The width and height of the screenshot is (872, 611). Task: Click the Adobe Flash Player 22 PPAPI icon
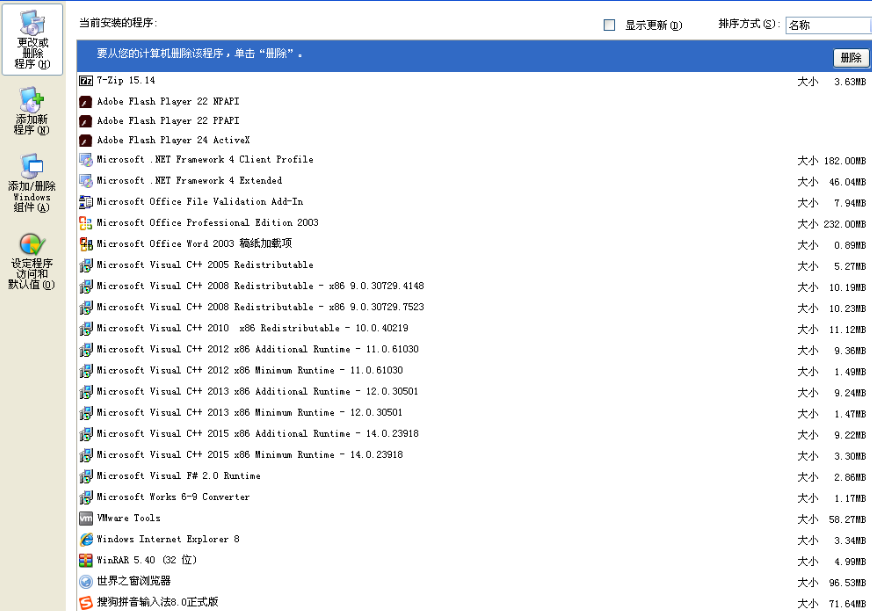point(86,122)
